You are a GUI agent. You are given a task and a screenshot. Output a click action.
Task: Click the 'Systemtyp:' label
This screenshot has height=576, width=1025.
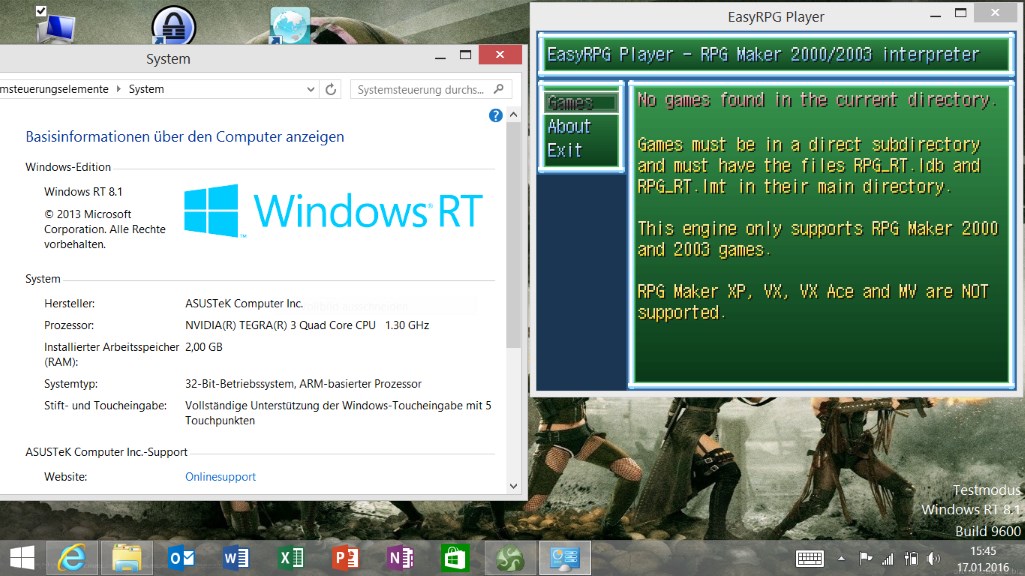pyautogui.click(x=71, y=384)
